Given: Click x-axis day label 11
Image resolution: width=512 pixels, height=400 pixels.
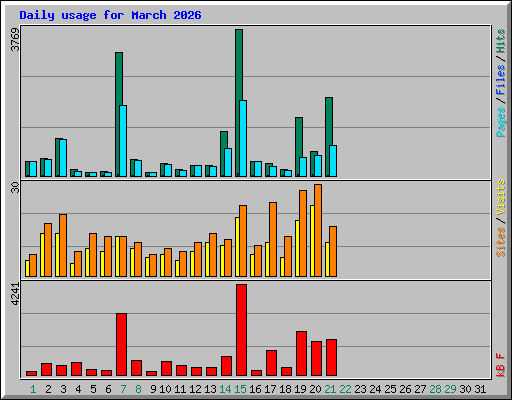Looking at the screenshot, I should (180, 389).
